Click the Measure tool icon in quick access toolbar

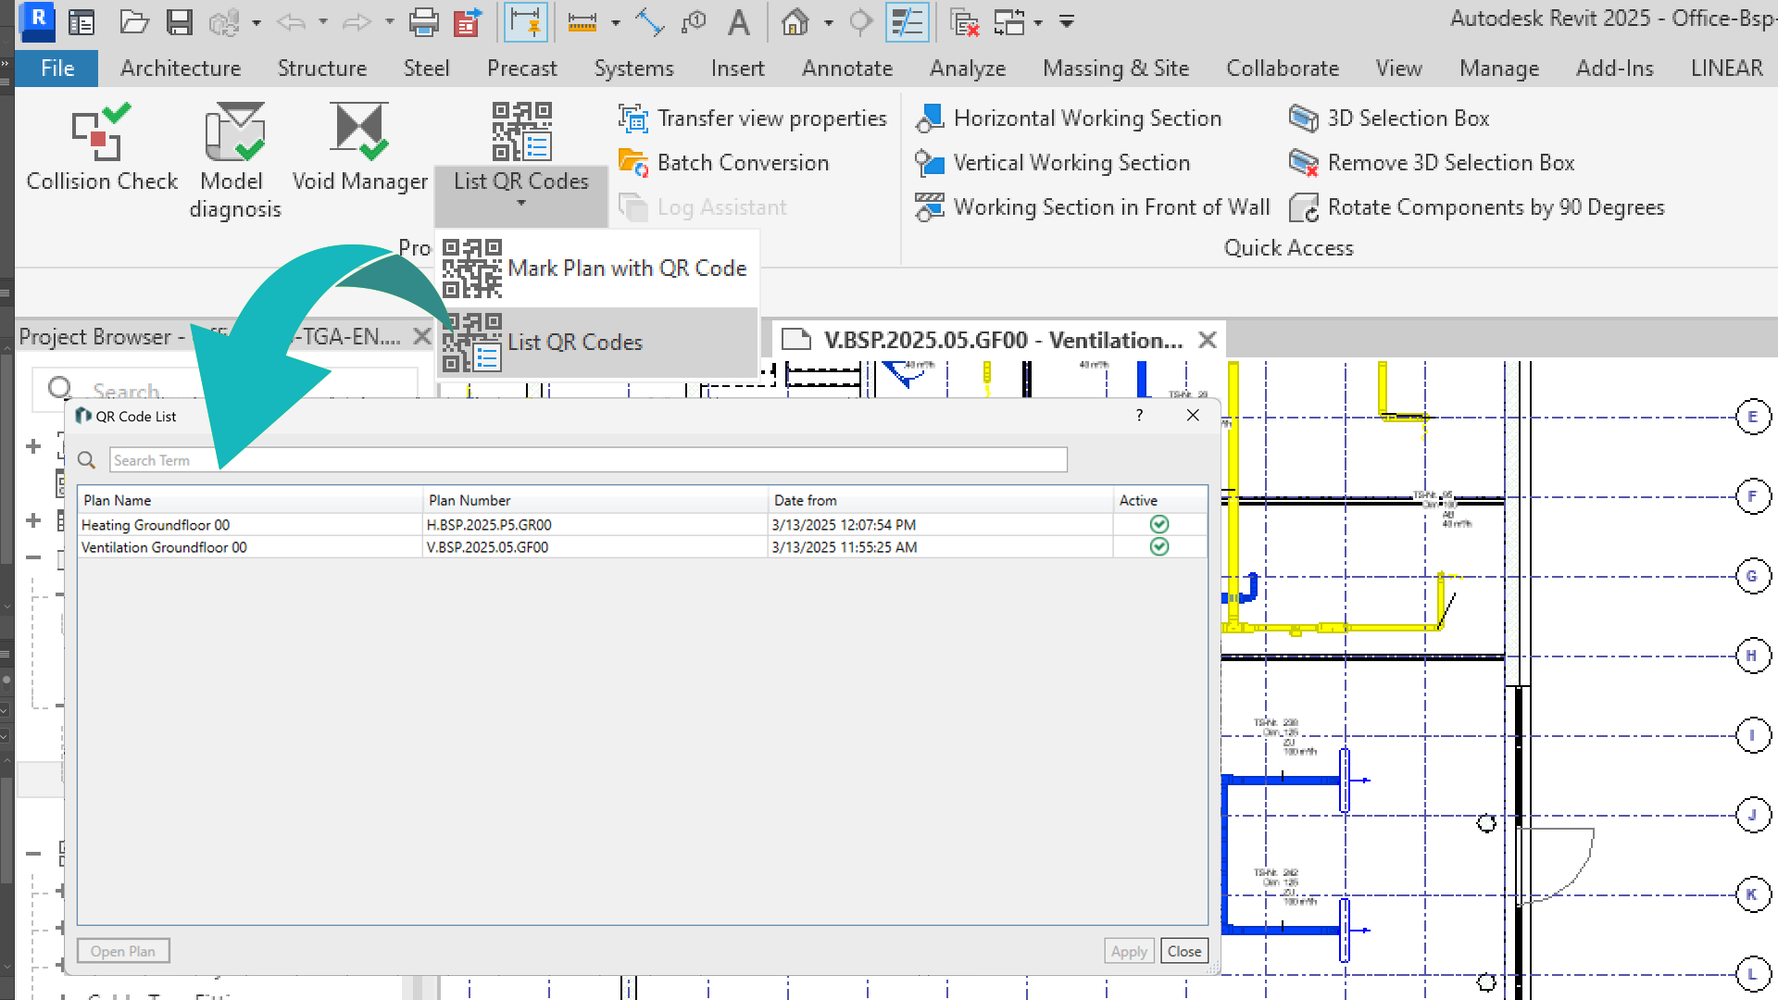click(x=582, y=22)
